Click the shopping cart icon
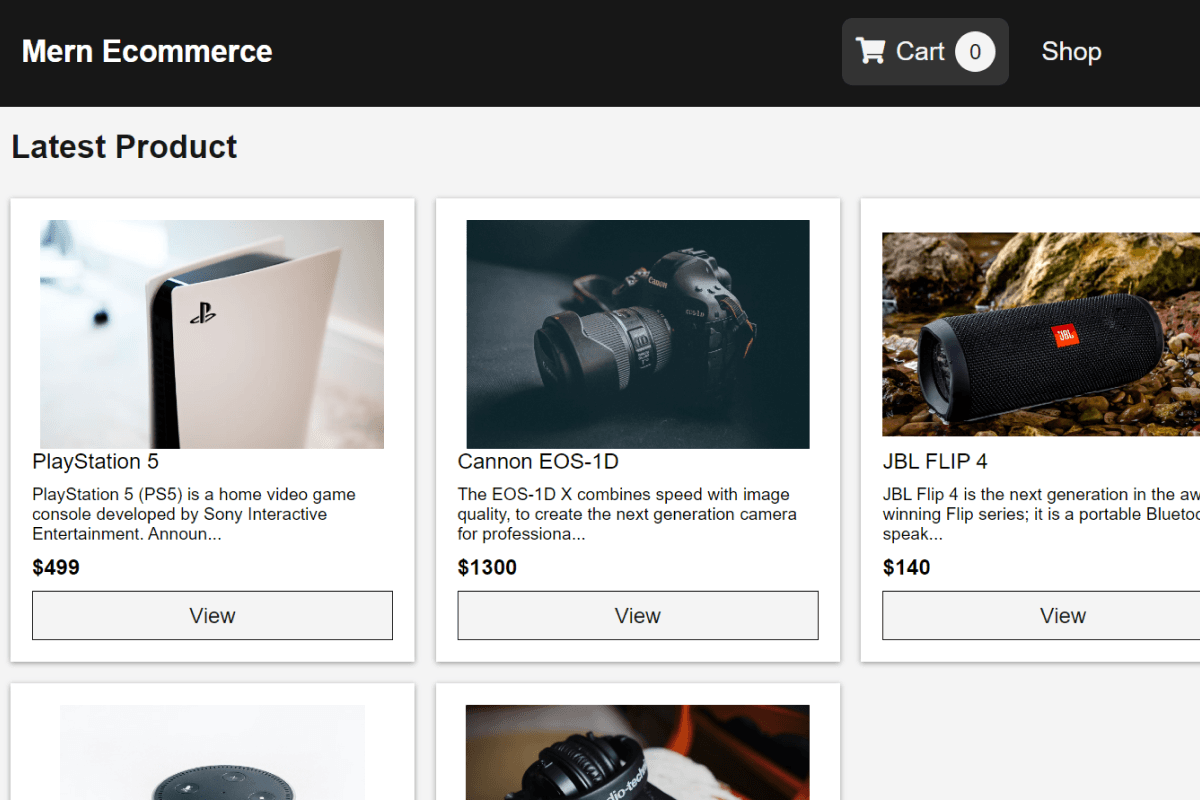 870,51
